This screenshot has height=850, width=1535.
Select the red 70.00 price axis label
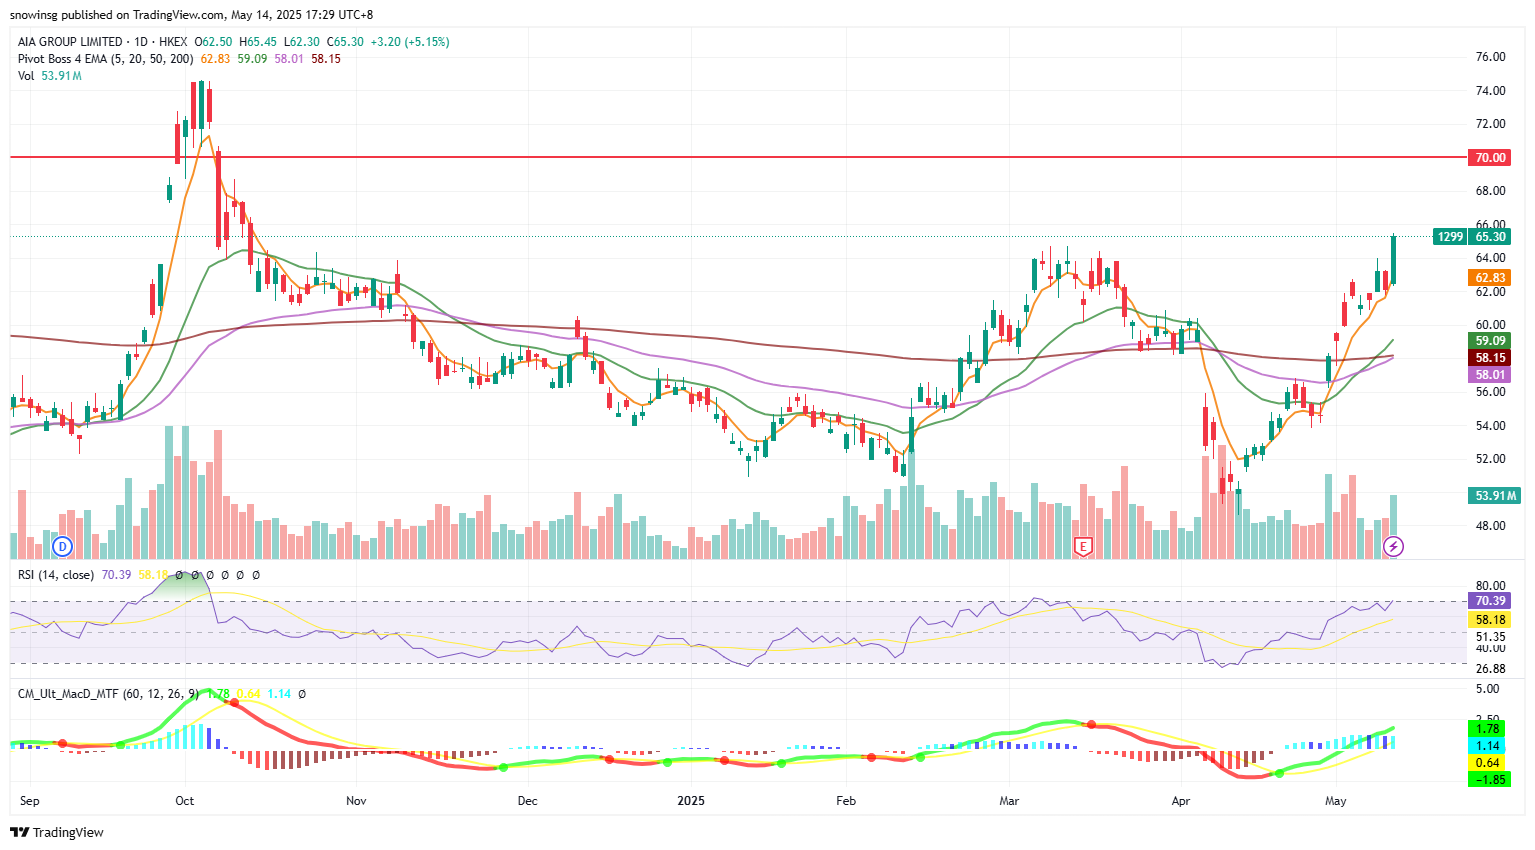1490,157
